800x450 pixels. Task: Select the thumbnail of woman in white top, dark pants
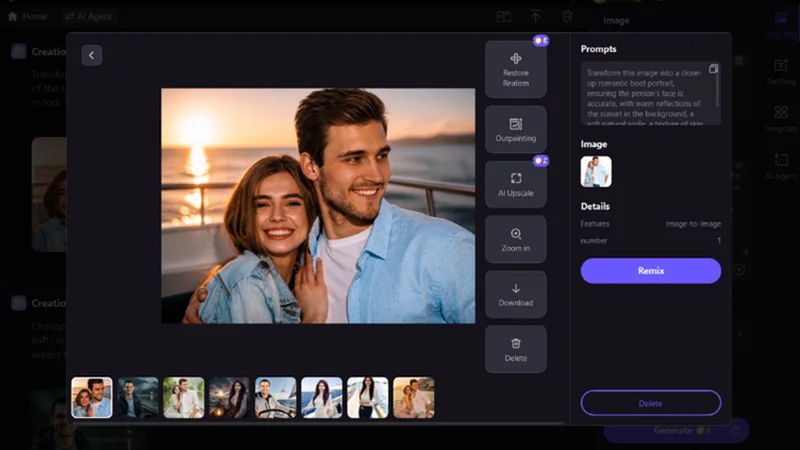pyautogui.click(x=367, y=397)
